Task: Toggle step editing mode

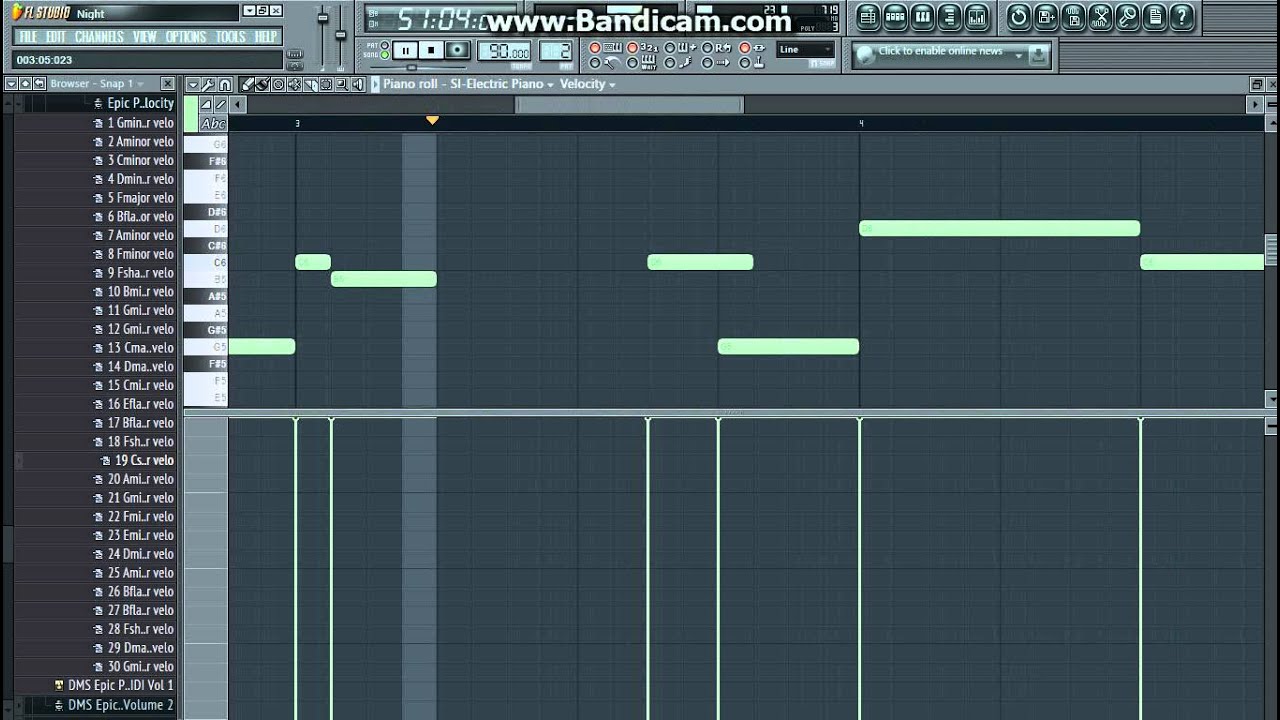Action: click(670, 63)
